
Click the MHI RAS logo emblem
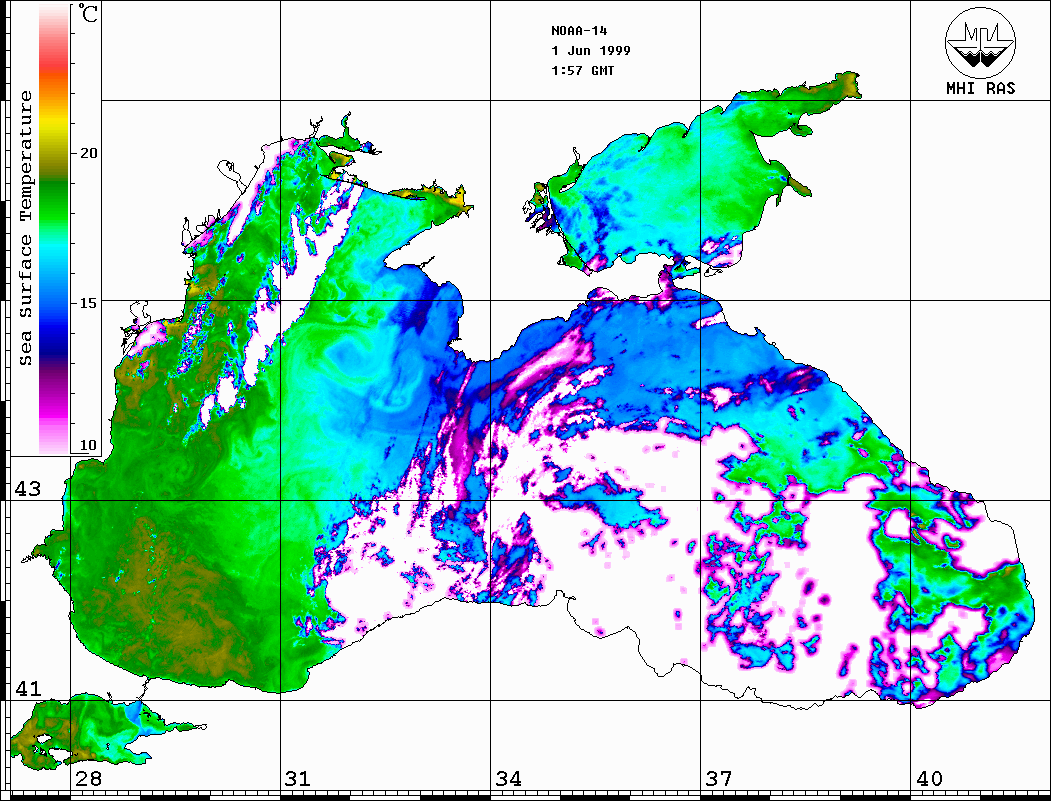coord(981,42)
